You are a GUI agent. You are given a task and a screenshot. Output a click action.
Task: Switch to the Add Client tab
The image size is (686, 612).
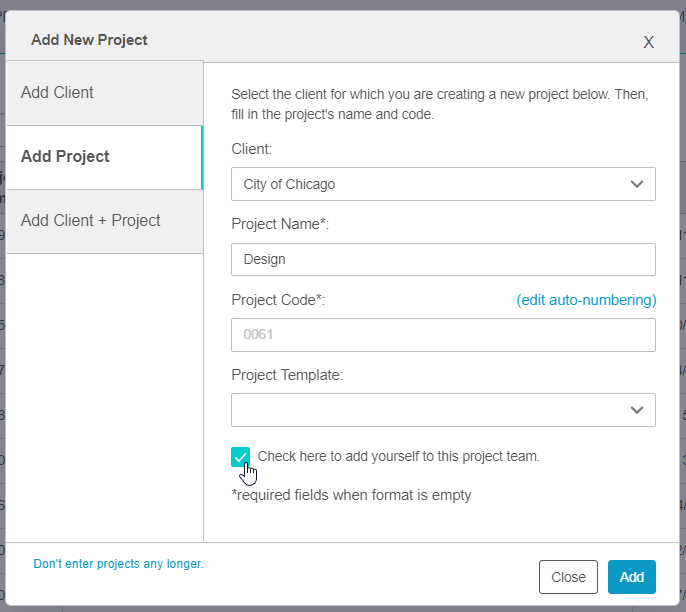pyautogui.click(x=104, y=93)
